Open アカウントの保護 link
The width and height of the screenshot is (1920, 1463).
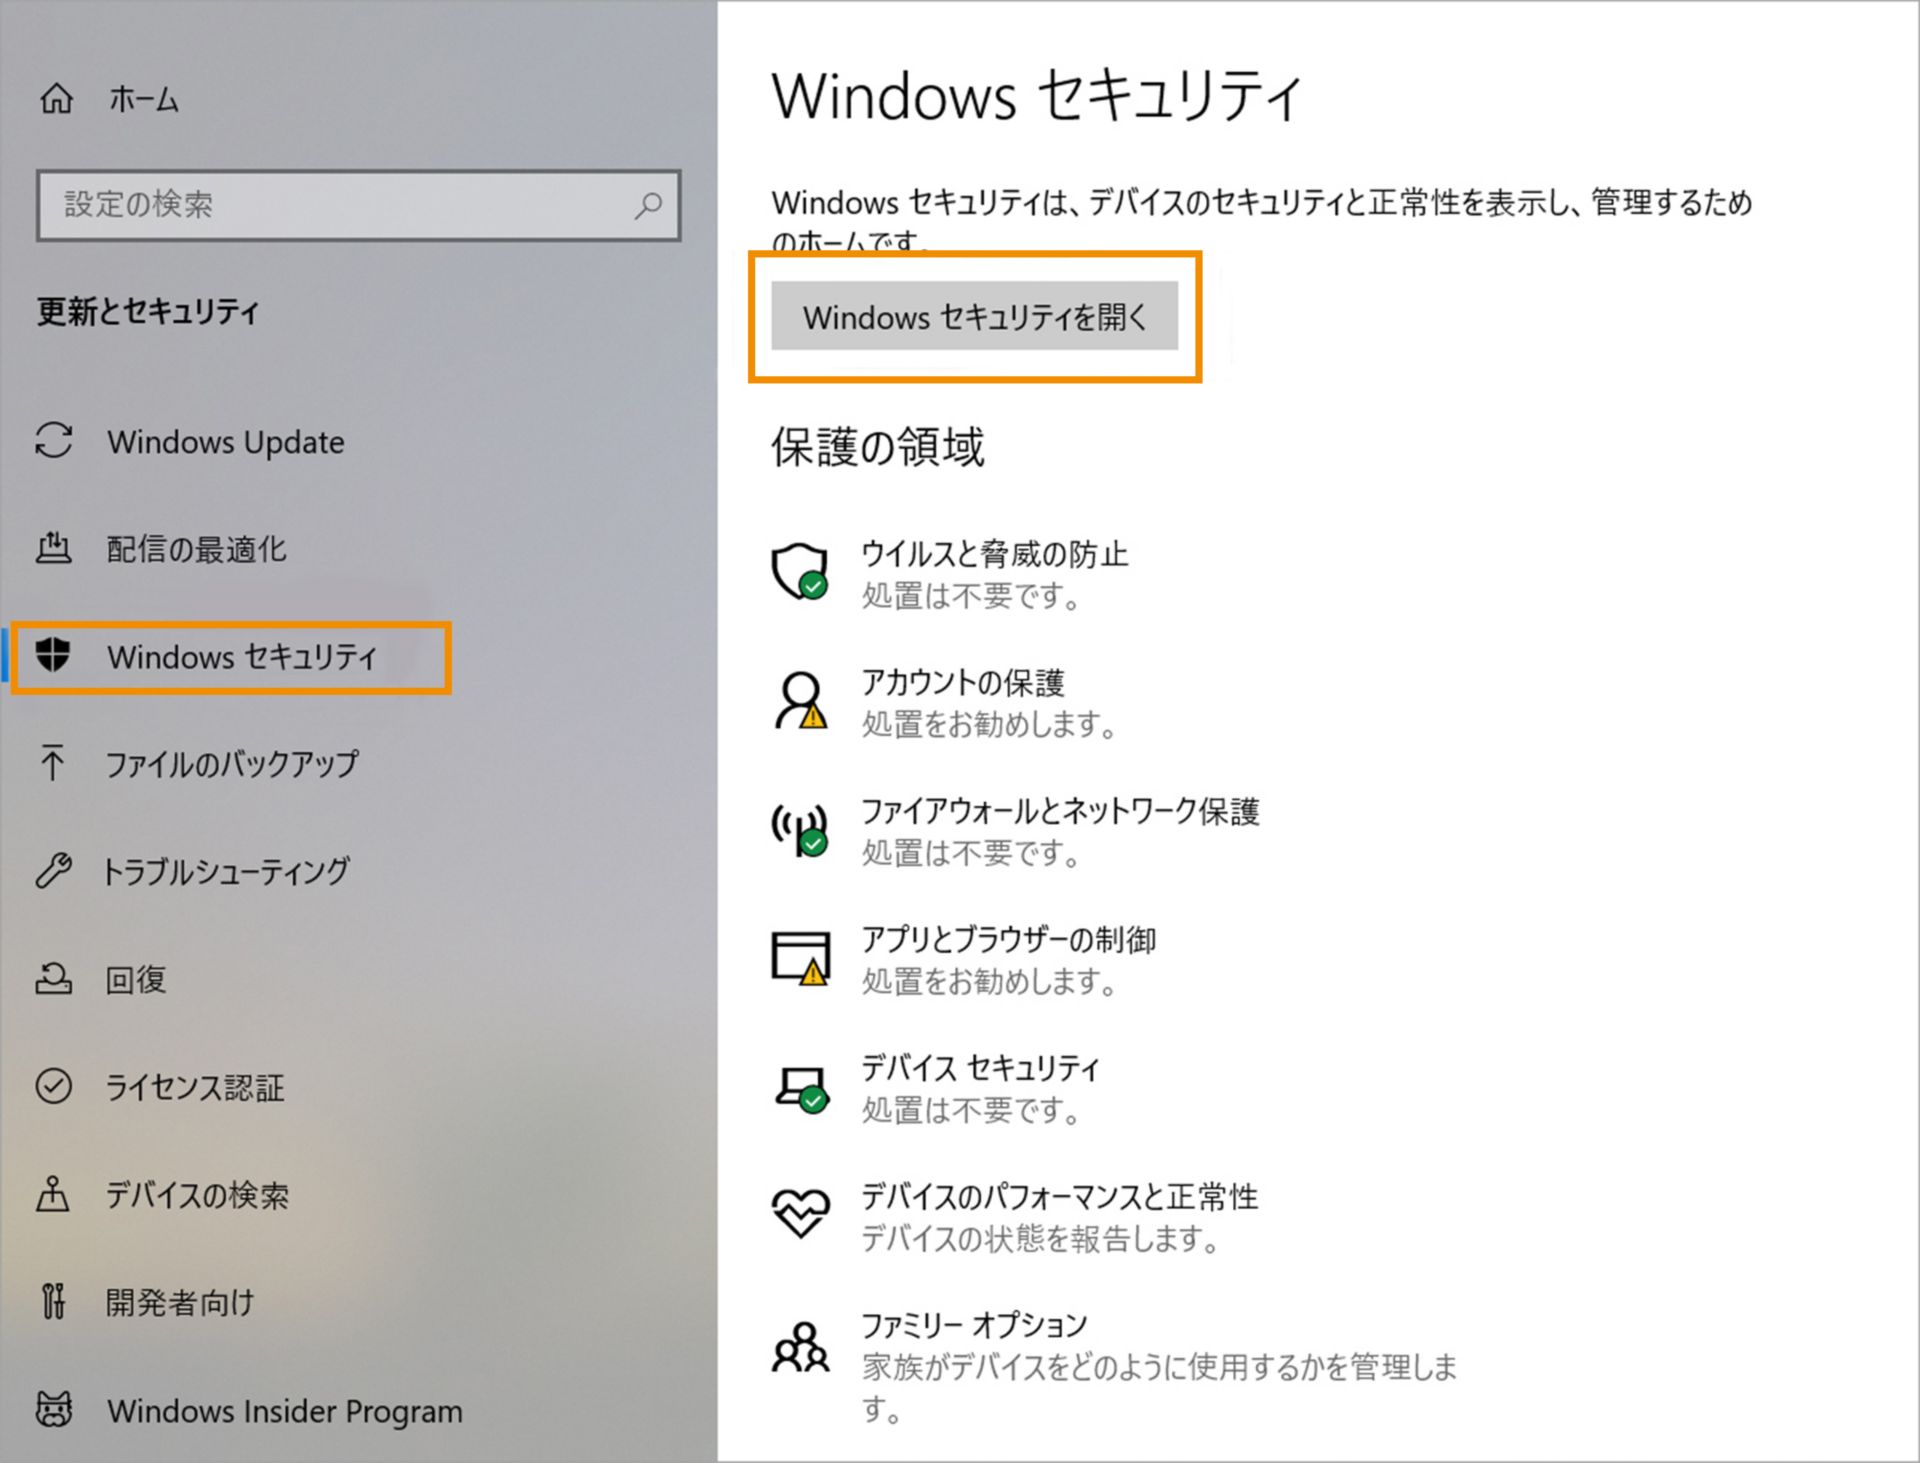click(963, 682)
